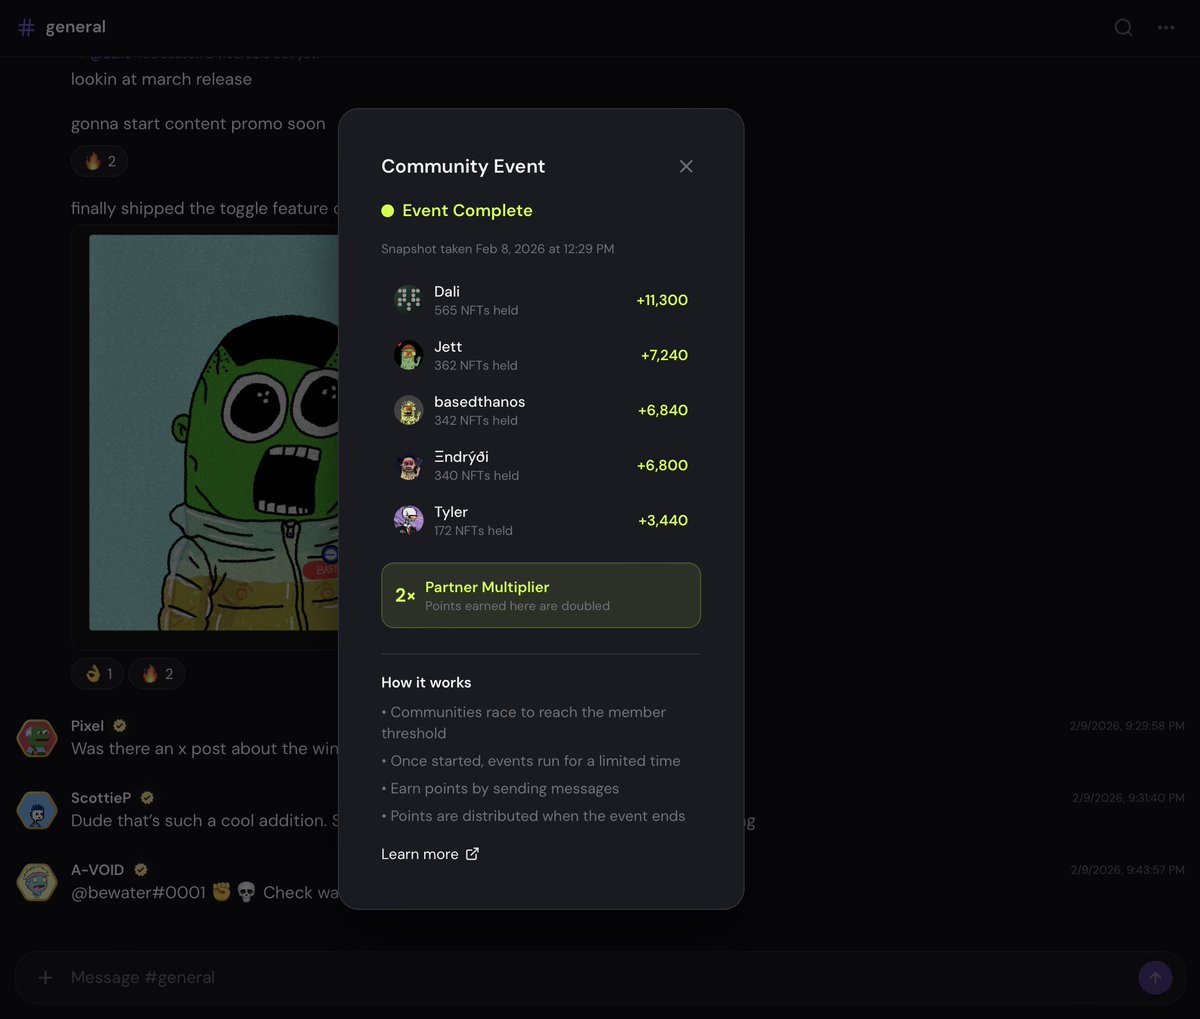Click A-VOID's avatar in chat
Viewport: 1200px width, 1019px height.
37,882
